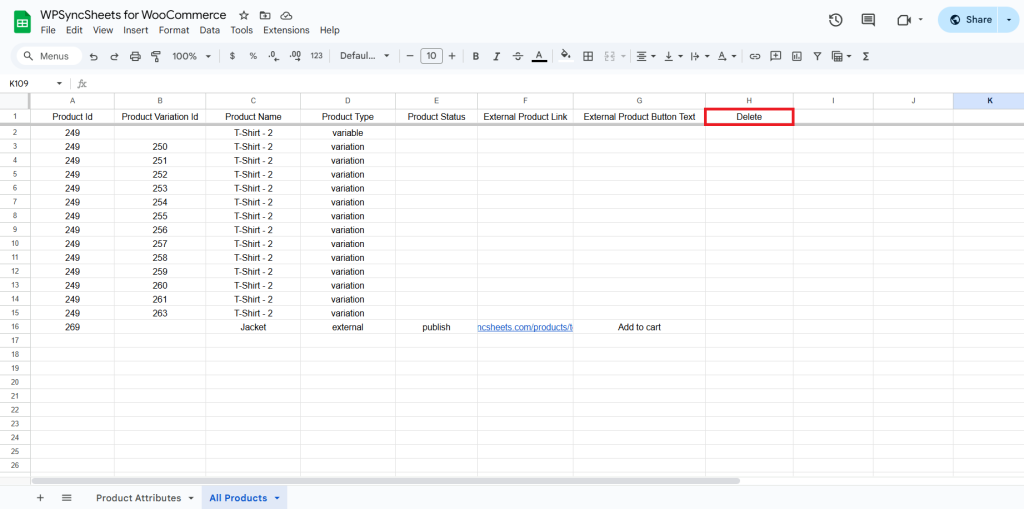Image resolution: width=1024 pixels, height=509 pixels.
Task: Increase font size with plus
Action: pos(452,56)
